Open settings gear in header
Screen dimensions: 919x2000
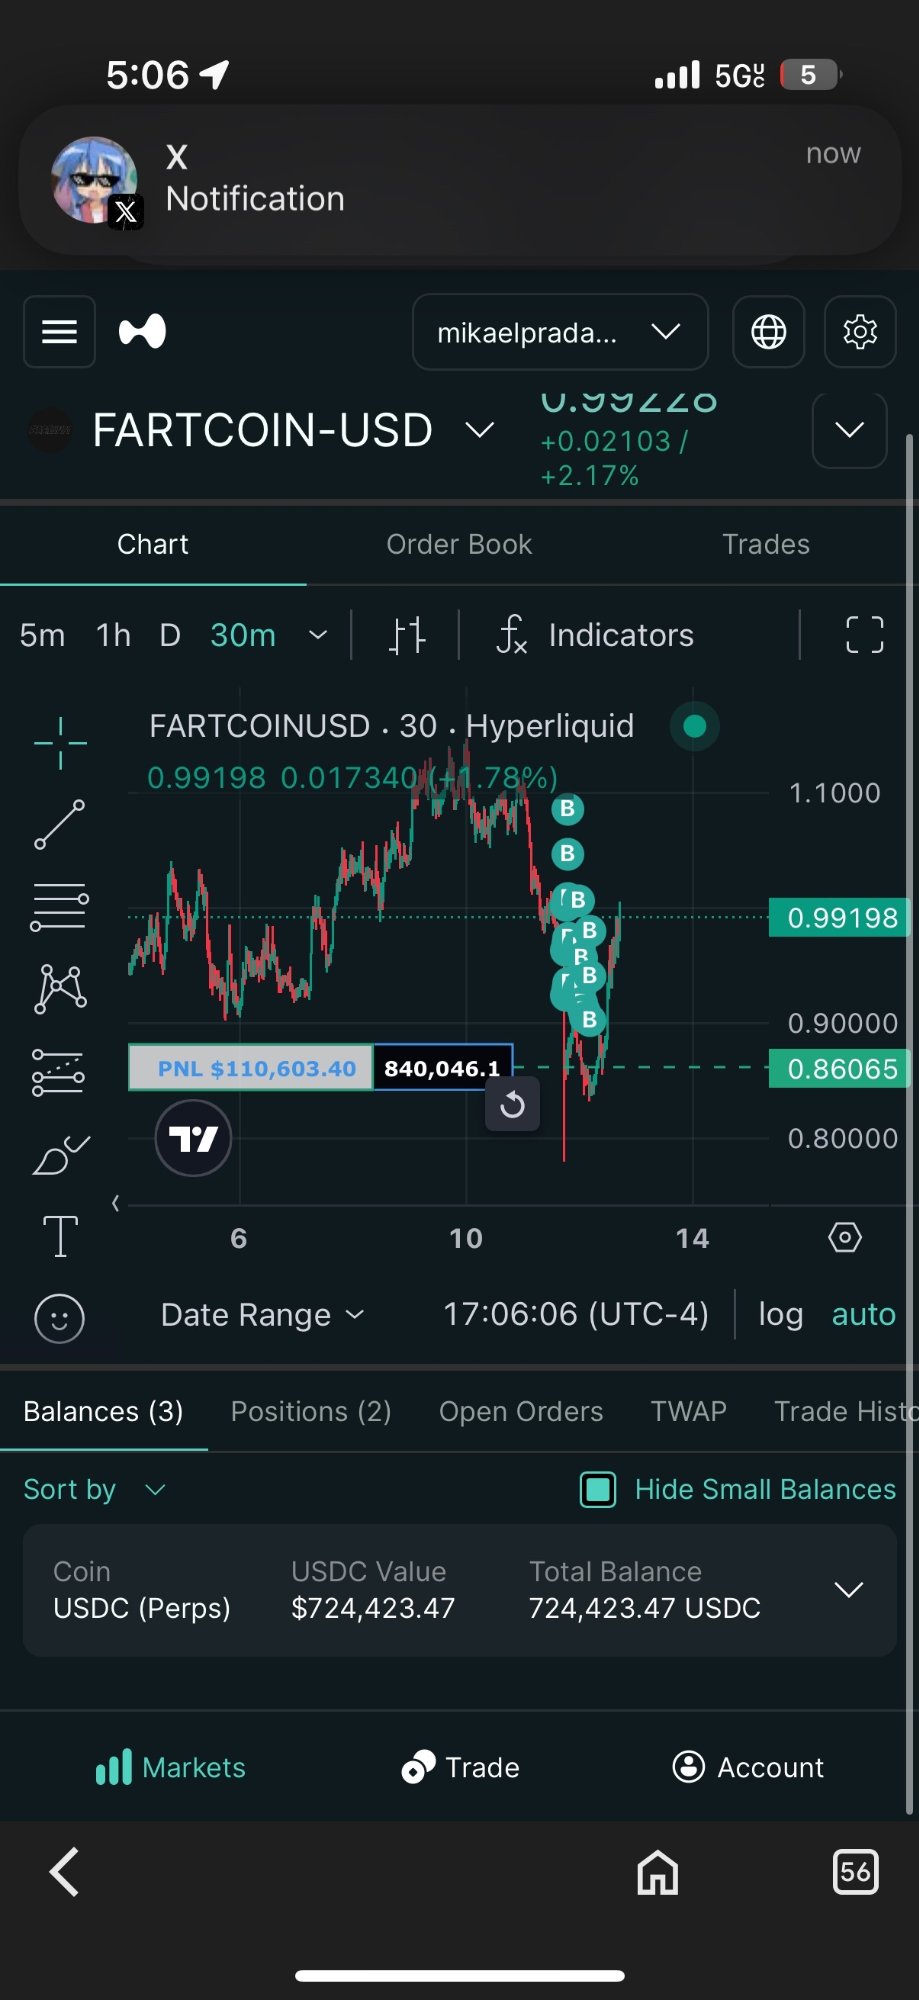click(859, 332)
